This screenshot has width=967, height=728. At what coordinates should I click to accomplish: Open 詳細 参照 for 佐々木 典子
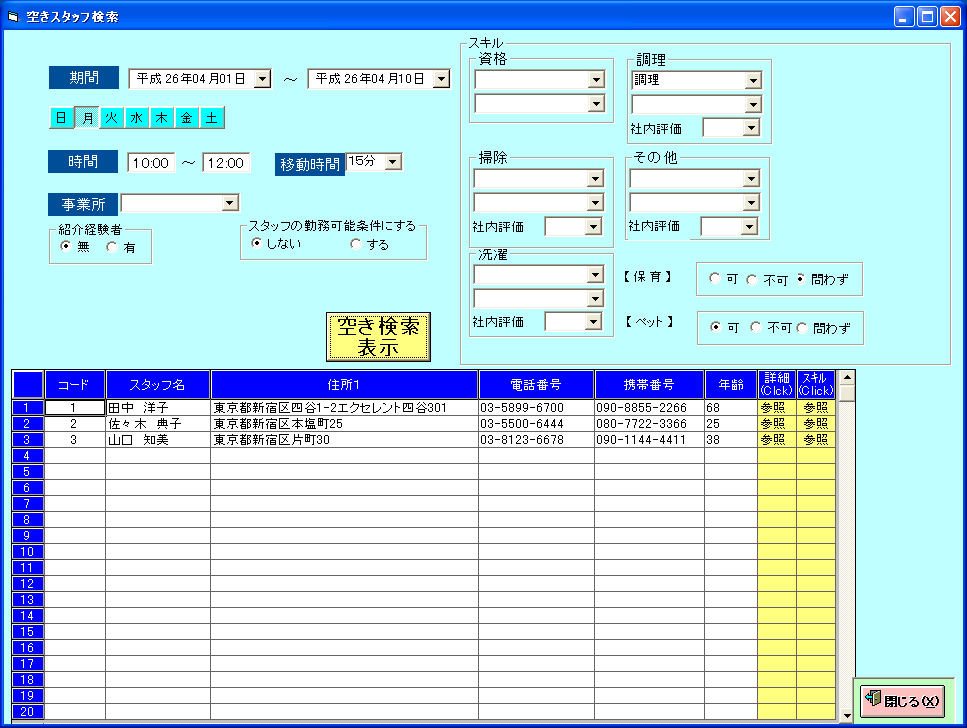(776, 424)
